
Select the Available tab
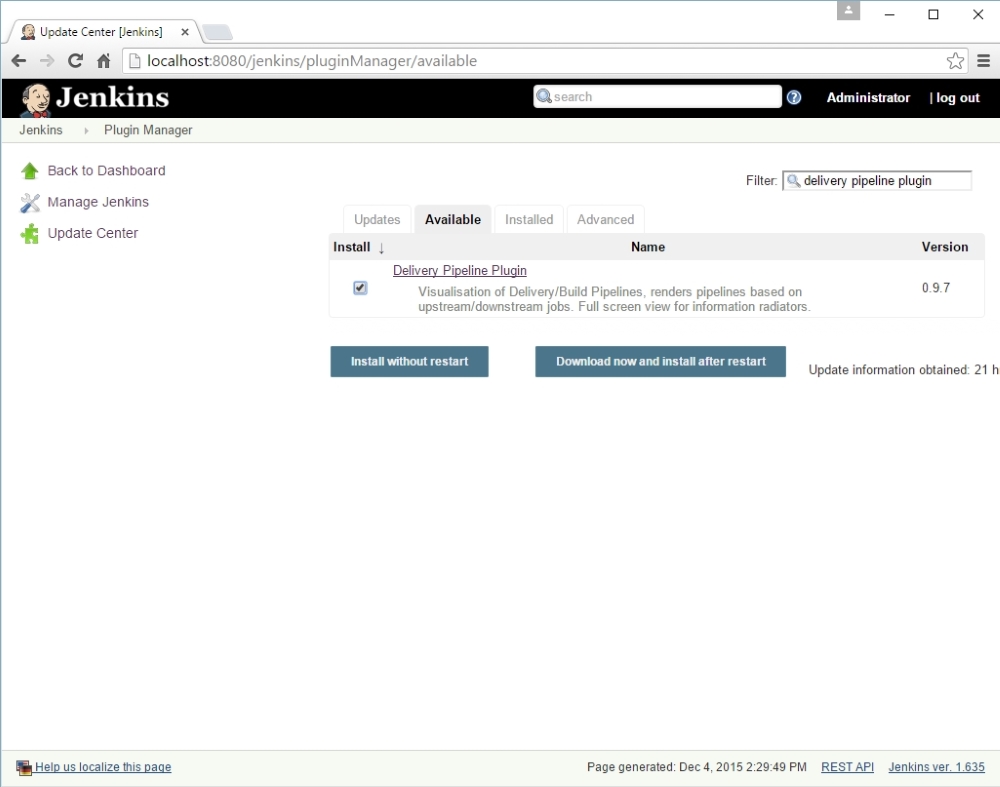click(453, 219)
